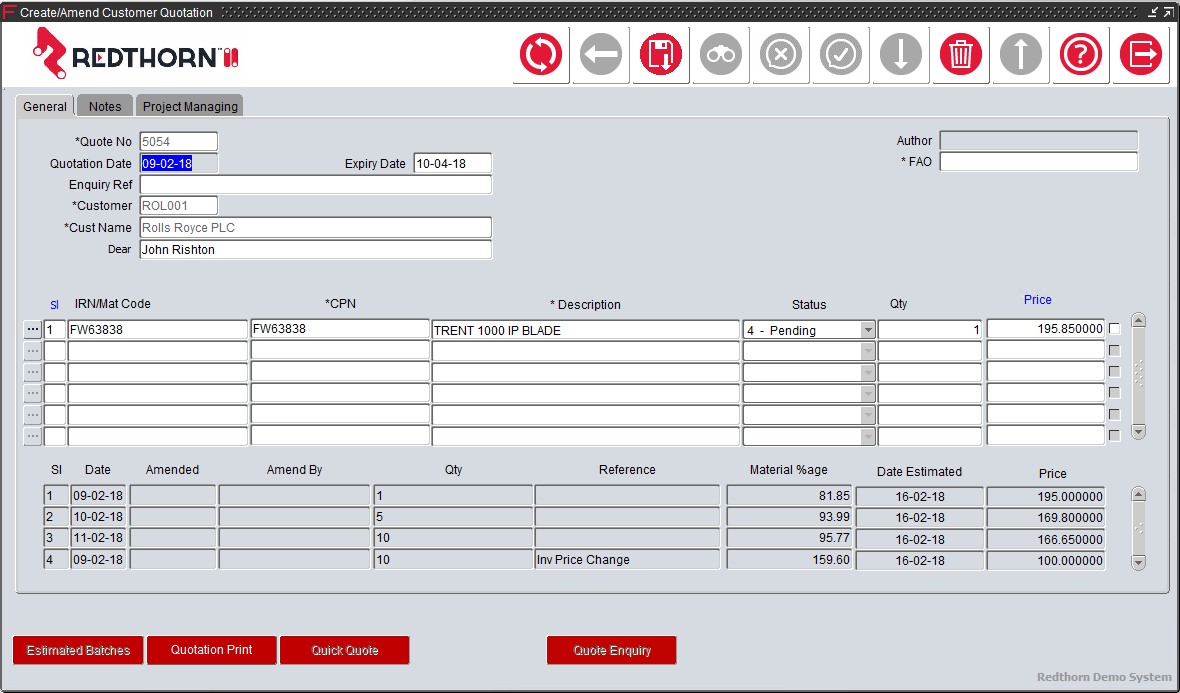Open the Status dropdown showing '4 - Pending'
The image size is (1180, 693).
(x=866, y=328)
